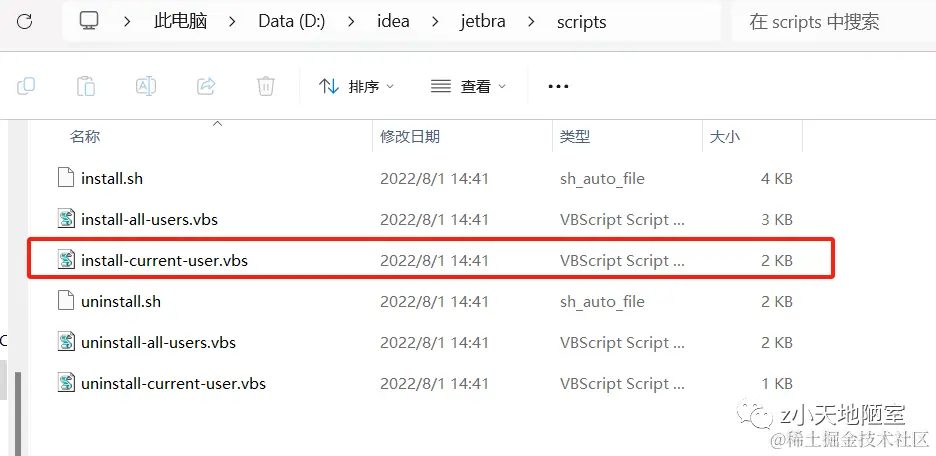936x456 pixels.
Task: Select the file install.sh
Action: 112,178
